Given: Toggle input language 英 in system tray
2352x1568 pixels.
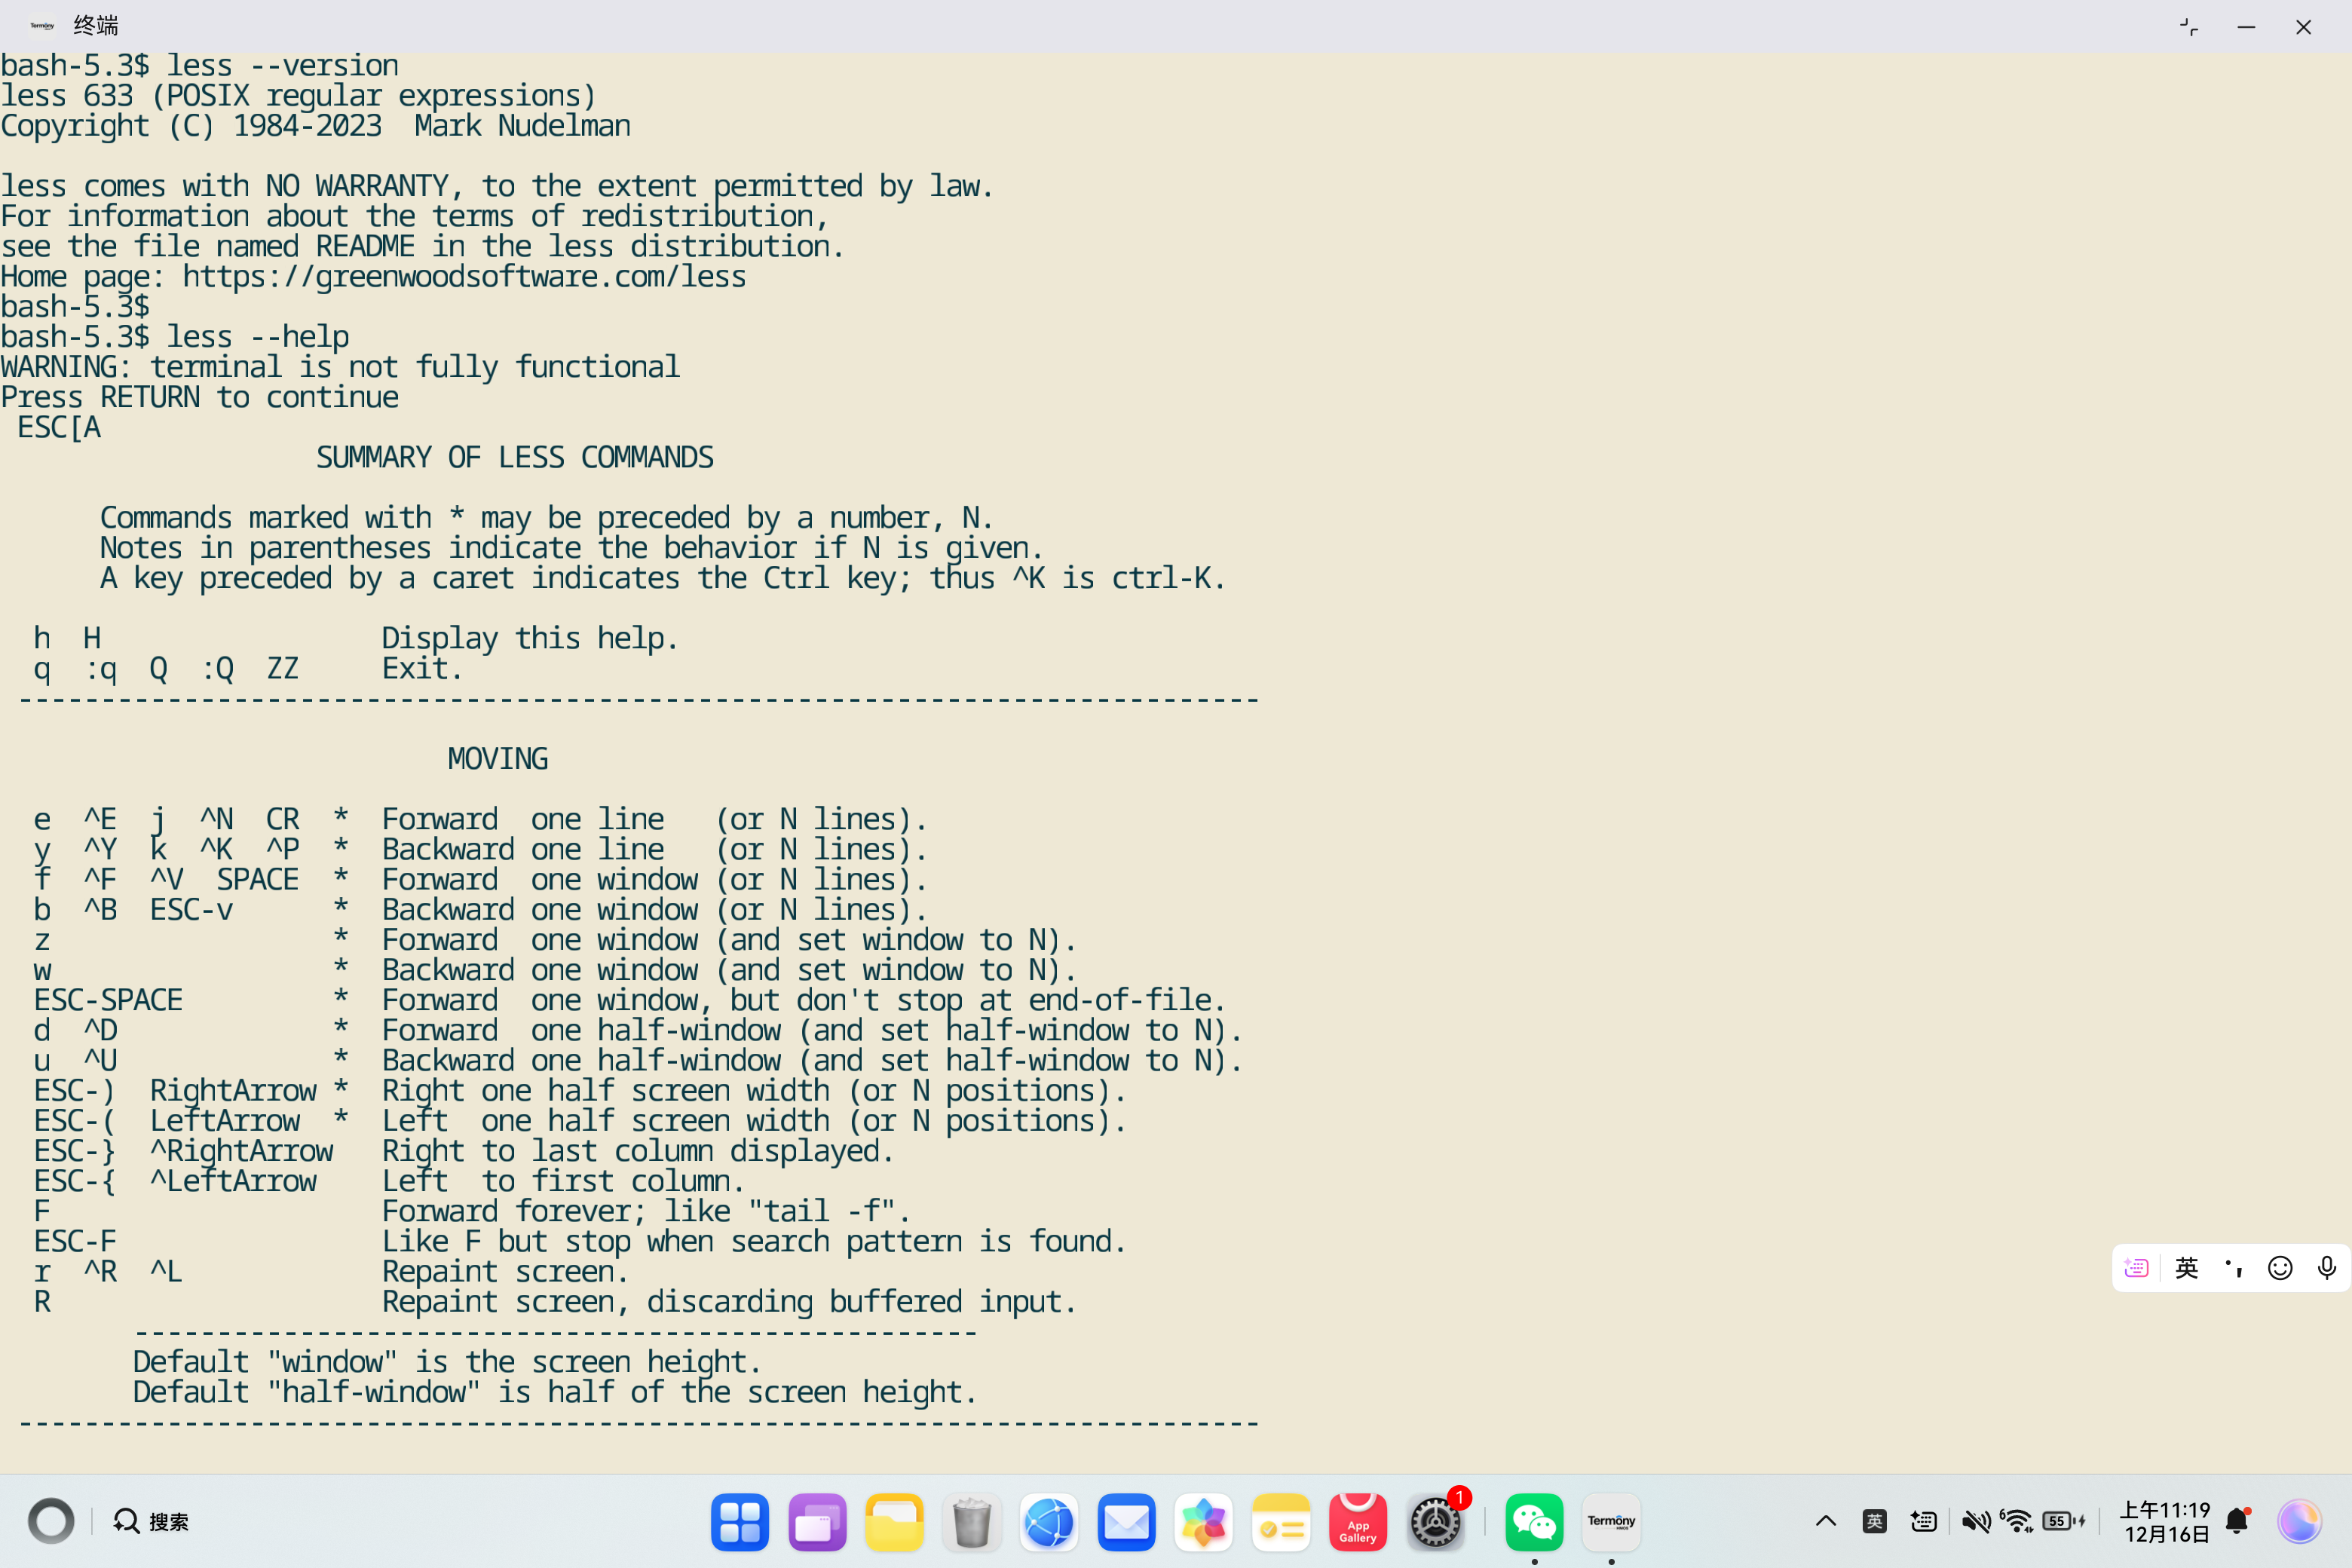Looking at the screenshot, I should click(x=1874, y=1521).
